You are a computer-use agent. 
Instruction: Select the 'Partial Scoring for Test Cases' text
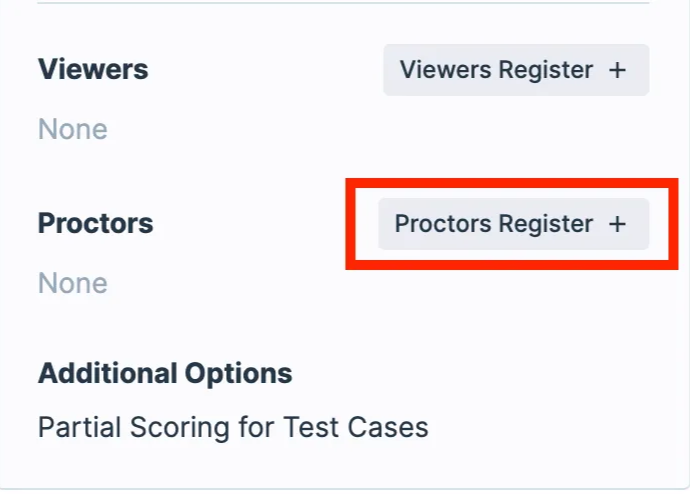pos(233,428)
